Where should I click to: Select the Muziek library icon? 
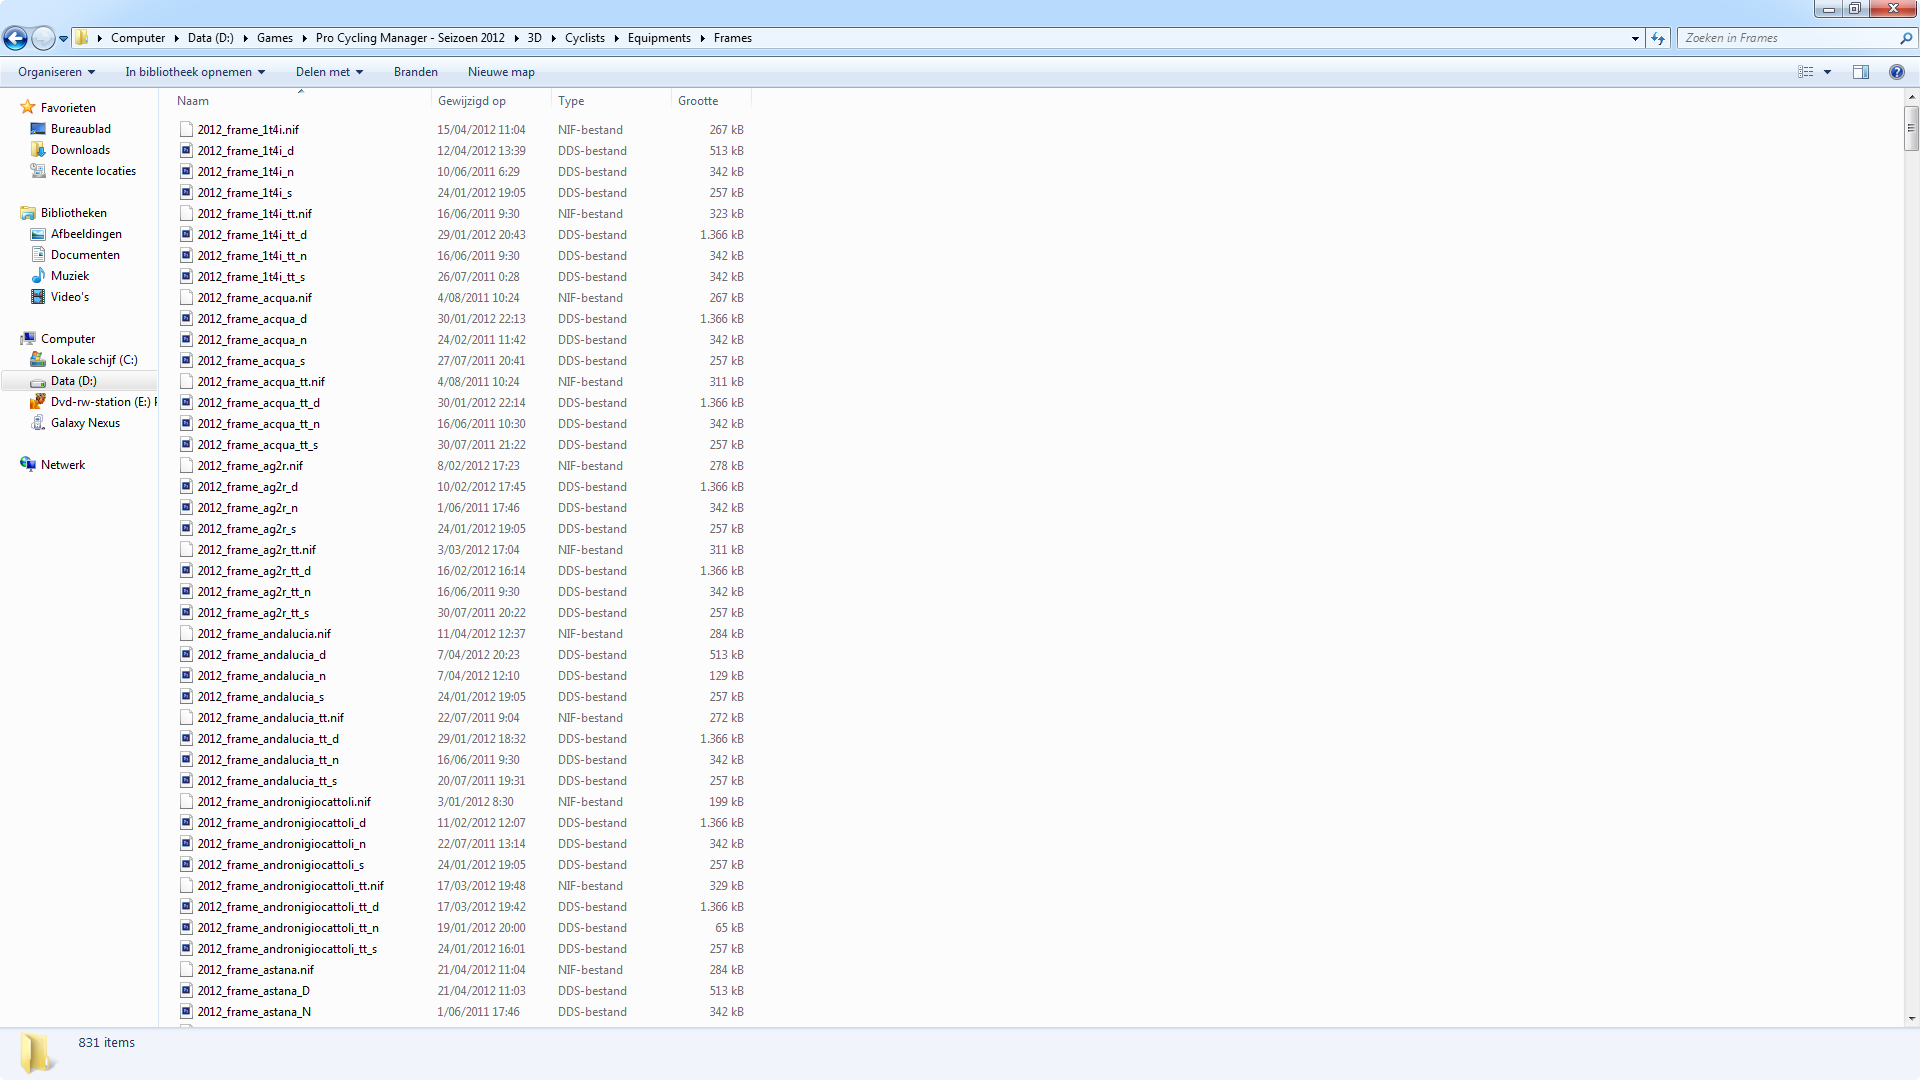38,276
